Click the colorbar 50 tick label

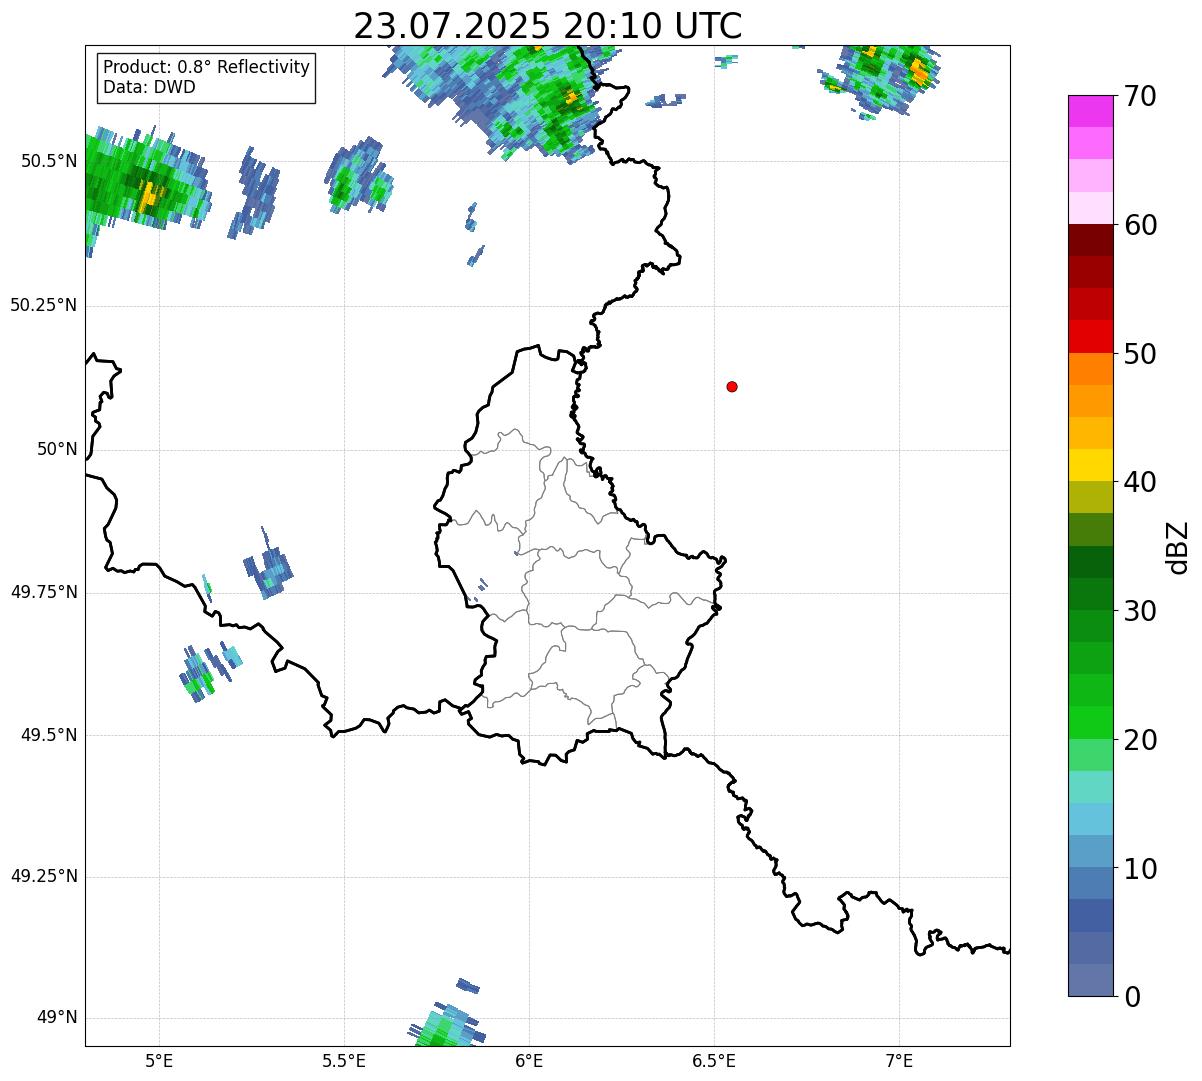click(x=1140, y=354)
